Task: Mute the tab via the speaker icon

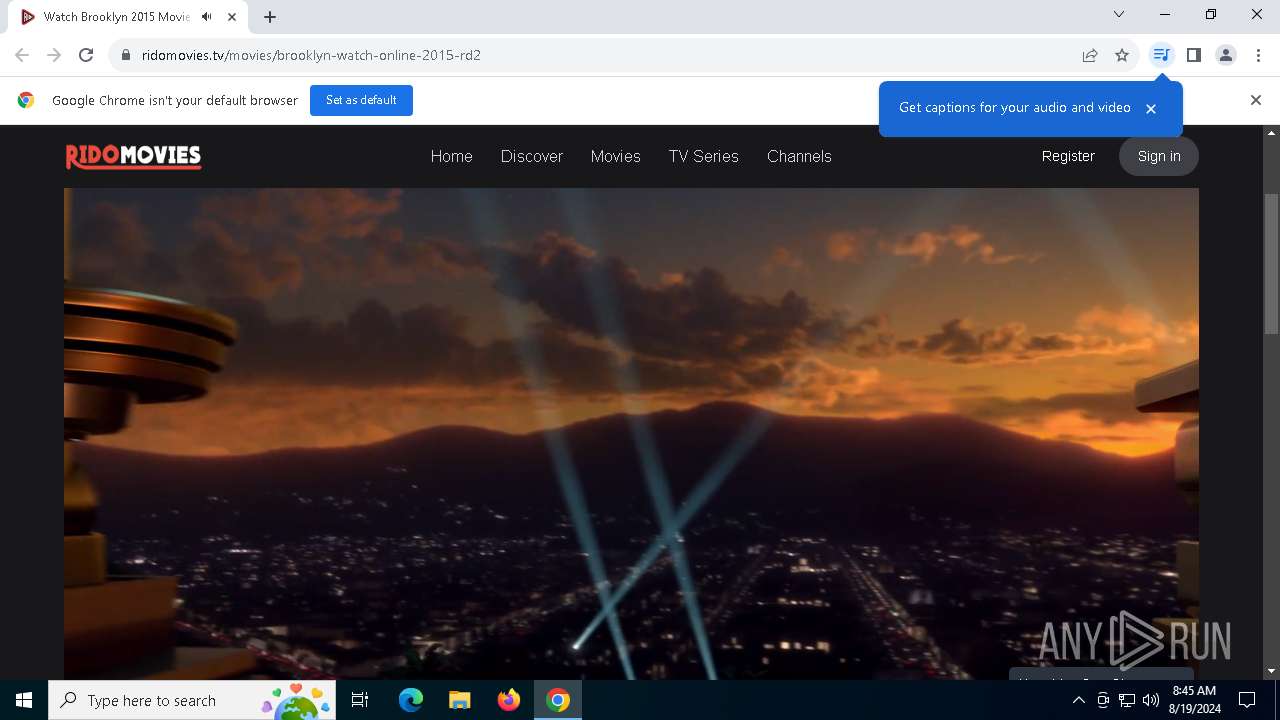Action: click(x=207, y=17)
